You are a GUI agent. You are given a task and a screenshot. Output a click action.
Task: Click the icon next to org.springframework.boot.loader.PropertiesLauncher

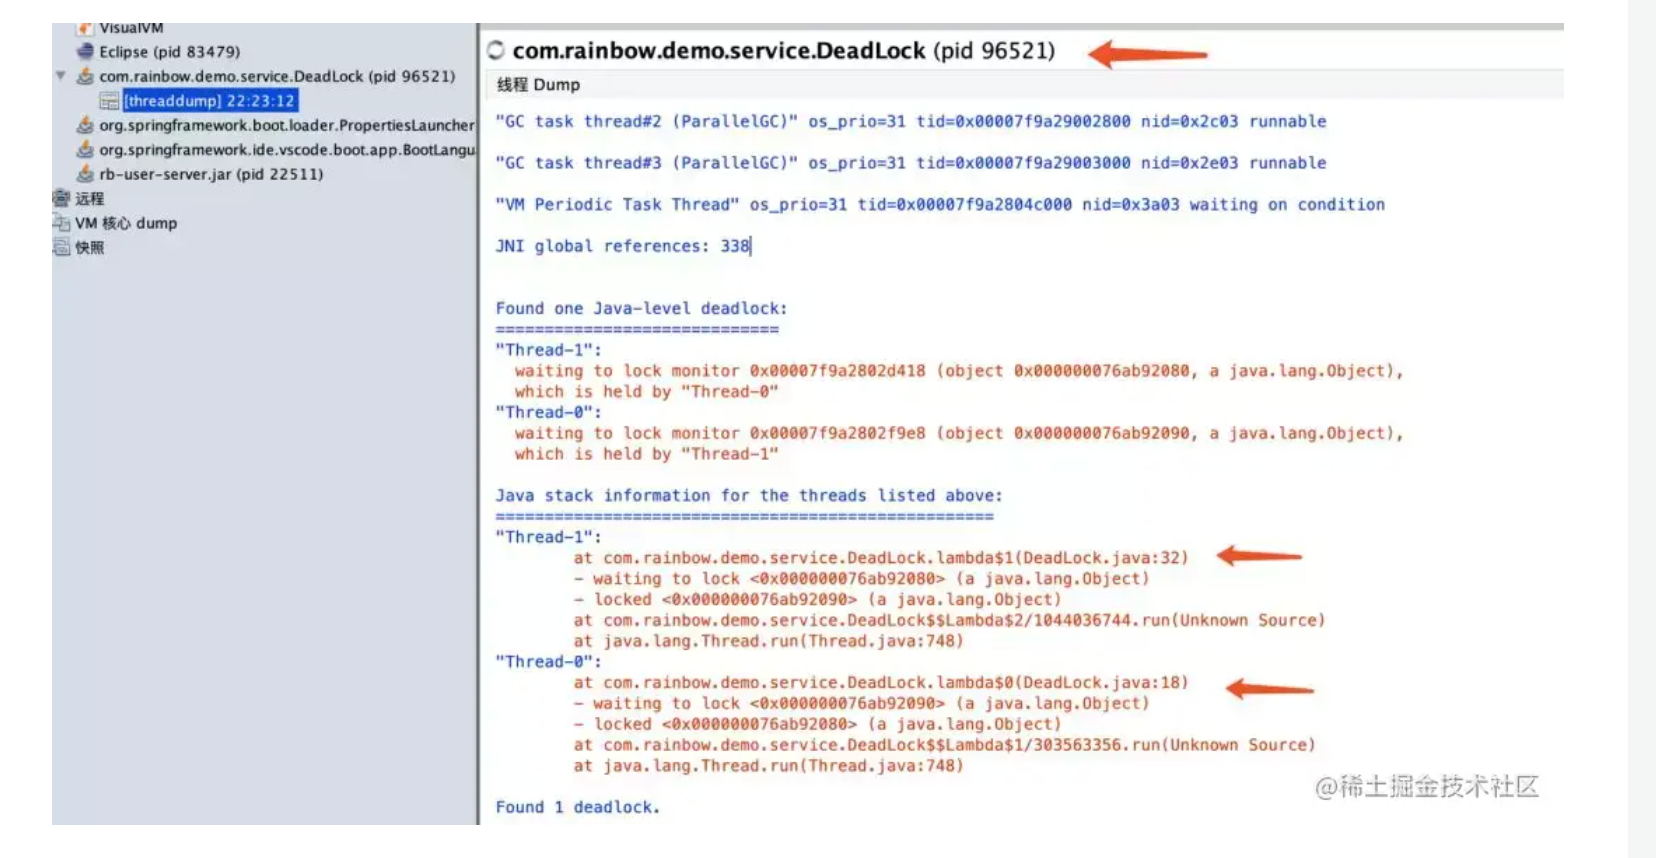(x=85, y=125)
